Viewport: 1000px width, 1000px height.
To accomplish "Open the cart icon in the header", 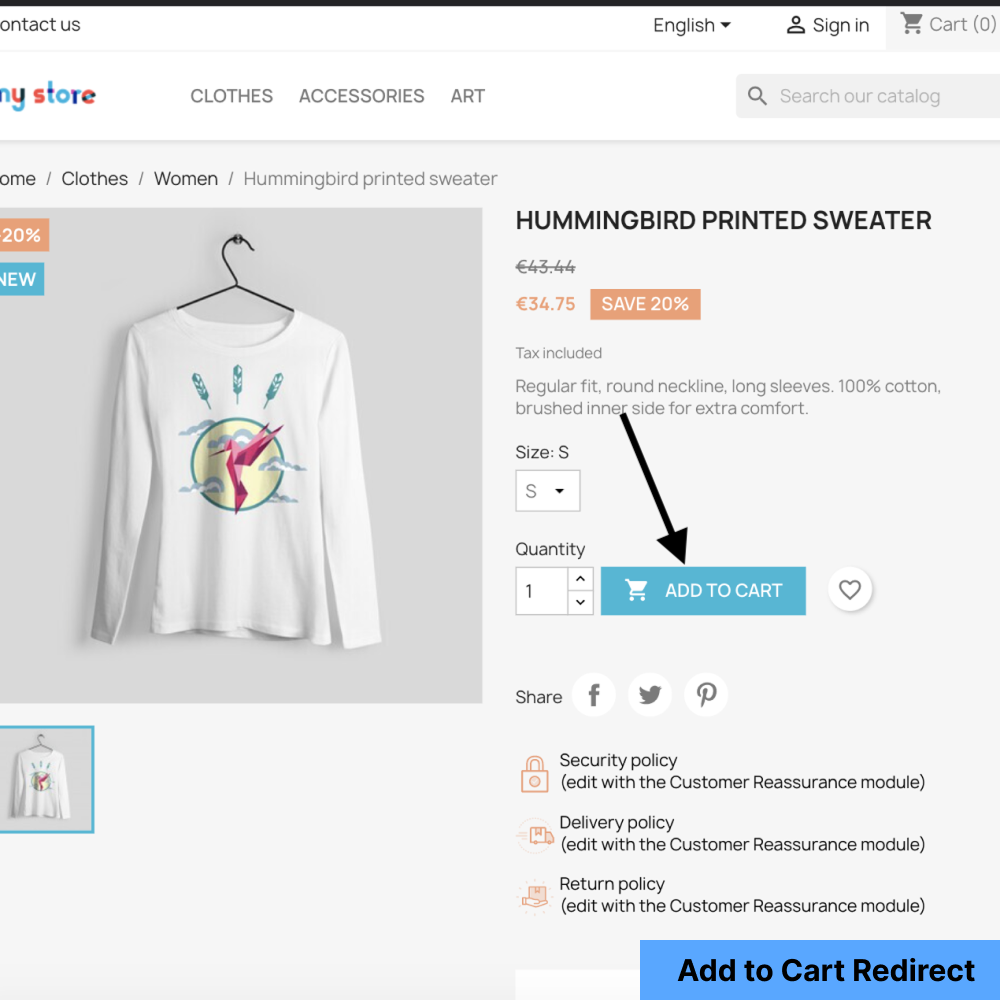I will pyautogui.click(x=911, y=23).
